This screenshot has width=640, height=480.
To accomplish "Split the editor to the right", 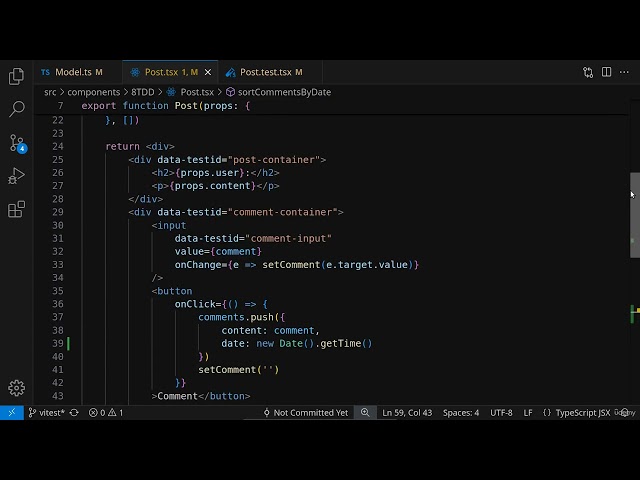I will tap(607, 72).
